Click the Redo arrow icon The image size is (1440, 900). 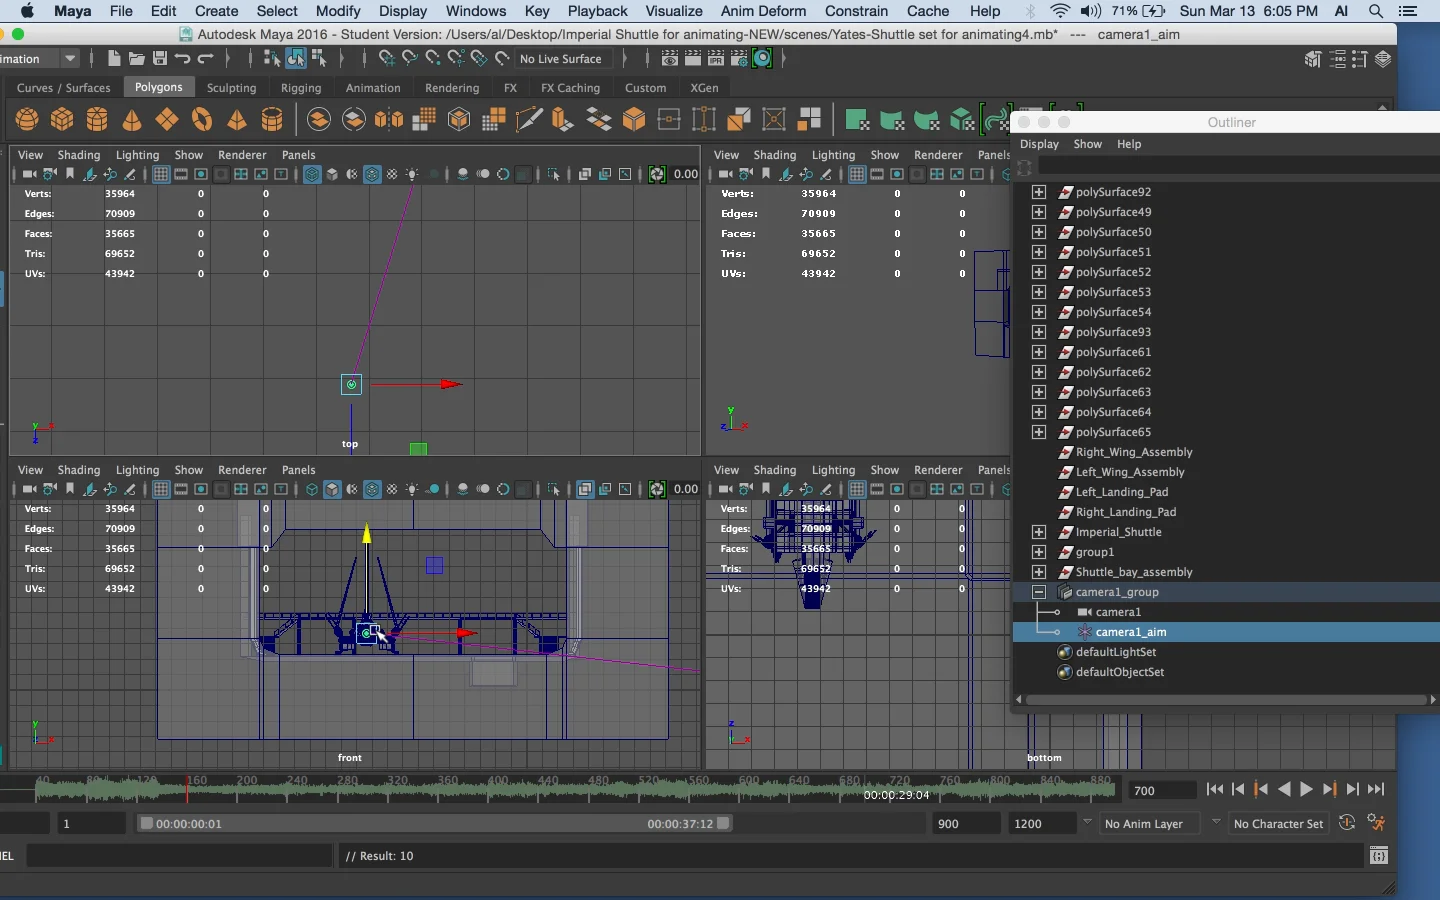[205, 59]
